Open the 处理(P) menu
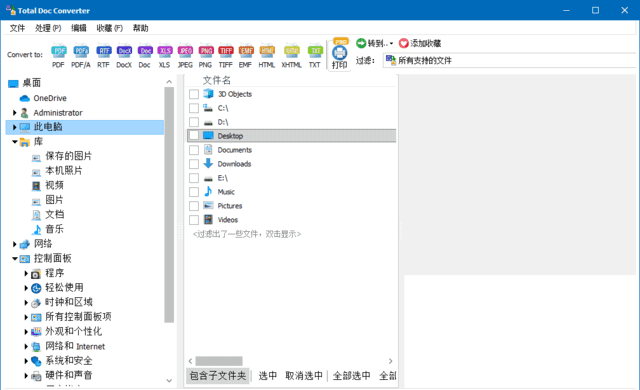This screenshot has width=640, height=390. pos(48,28)
